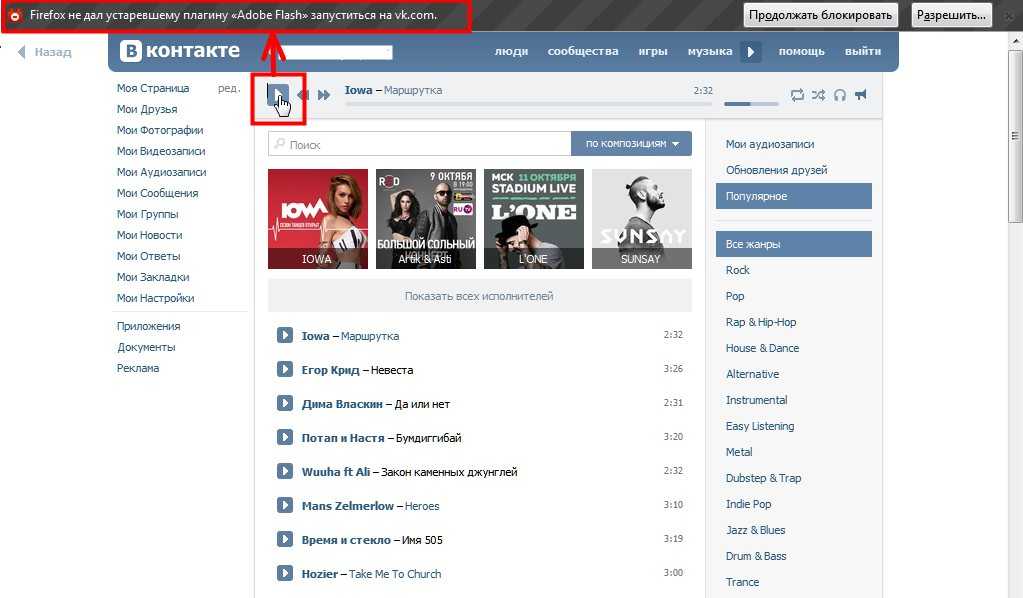Open the люди header menu
The image size is (1023, 598).
coord(511,52)
